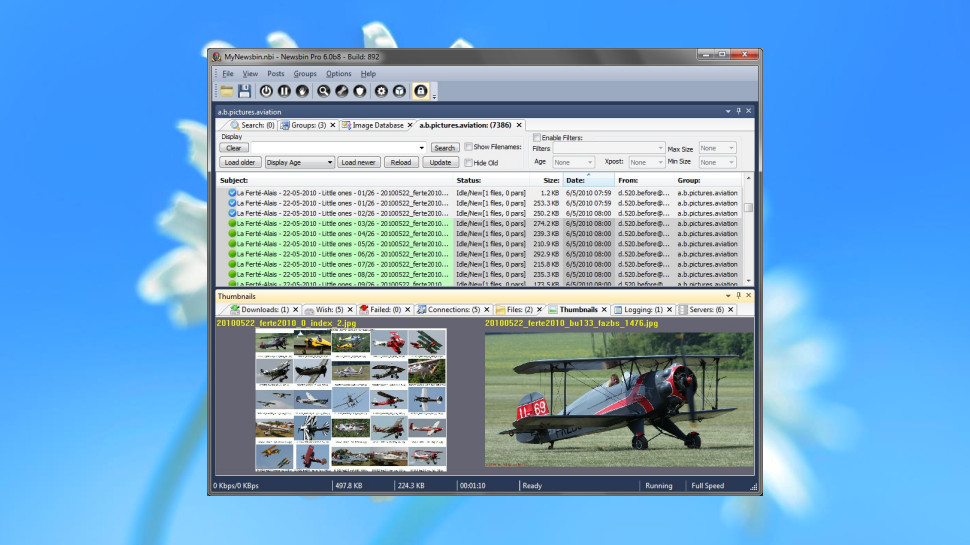Click the highlighted padlock toolbar icon

coord(421,91)
